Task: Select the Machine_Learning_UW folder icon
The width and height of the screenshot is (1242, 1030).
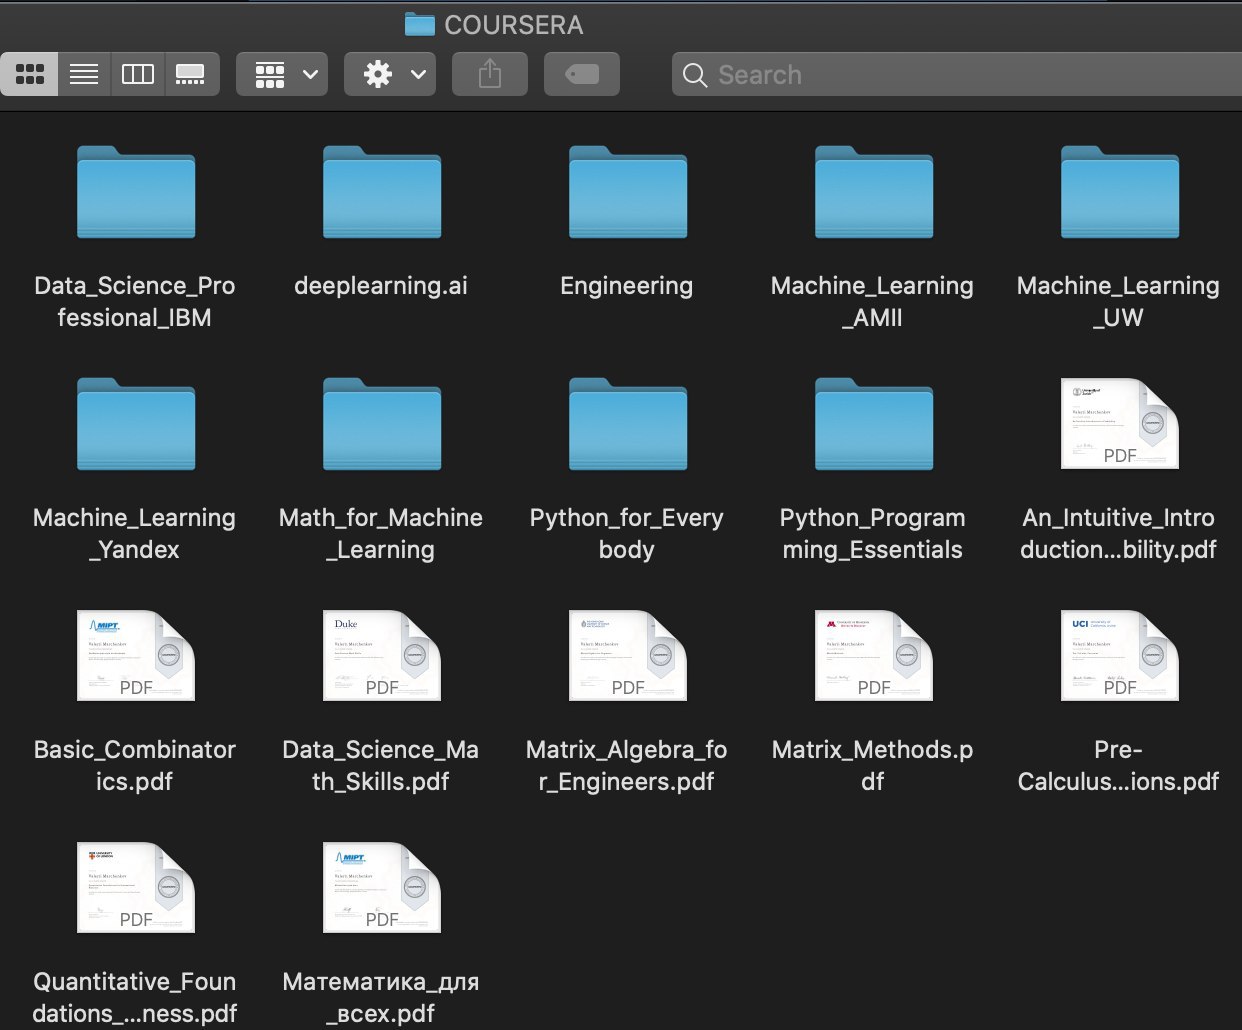Action: 1120,192
